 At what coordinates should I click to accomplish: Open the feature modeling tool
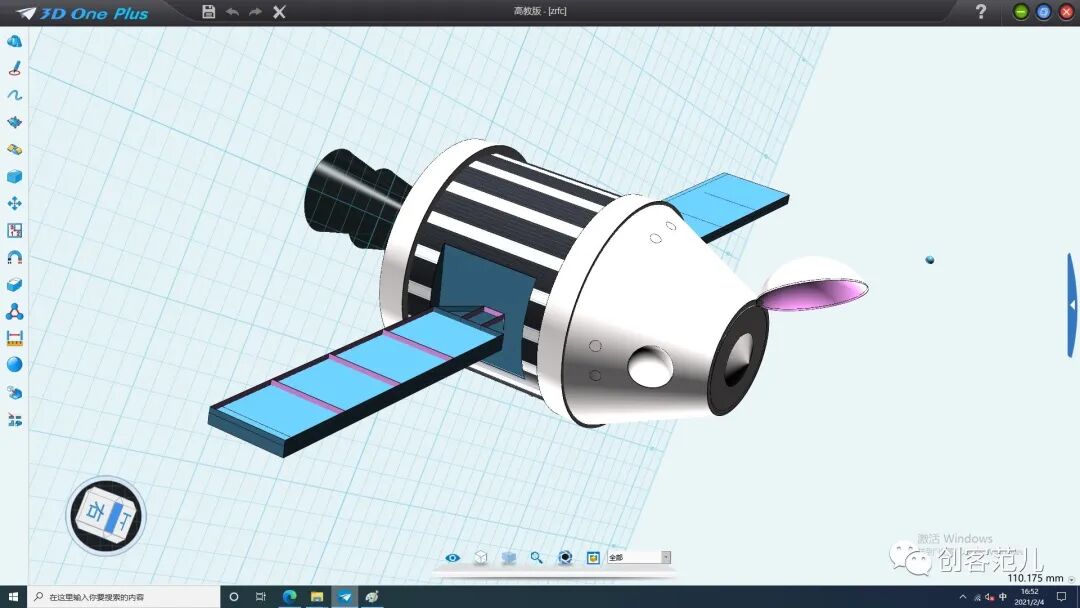click(14, 122)
